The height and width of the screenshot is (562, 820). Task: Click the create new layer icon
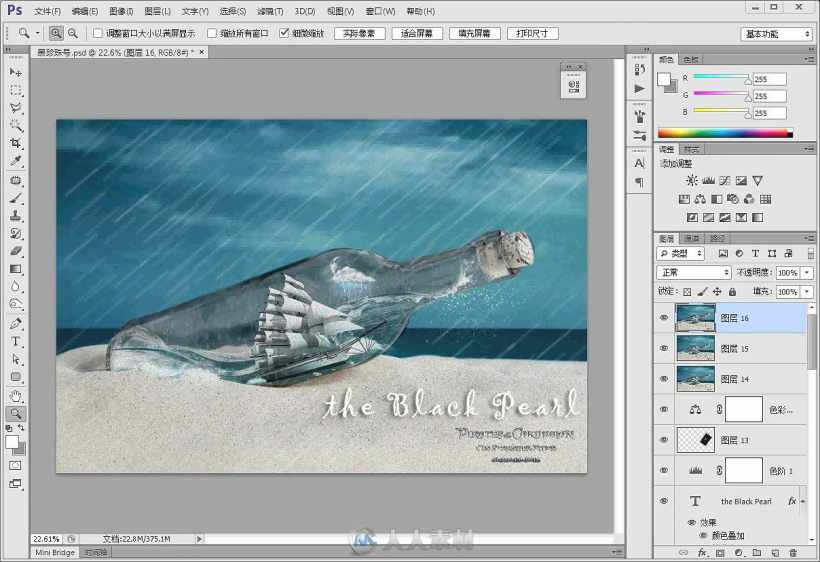click(x=775, y=552)
